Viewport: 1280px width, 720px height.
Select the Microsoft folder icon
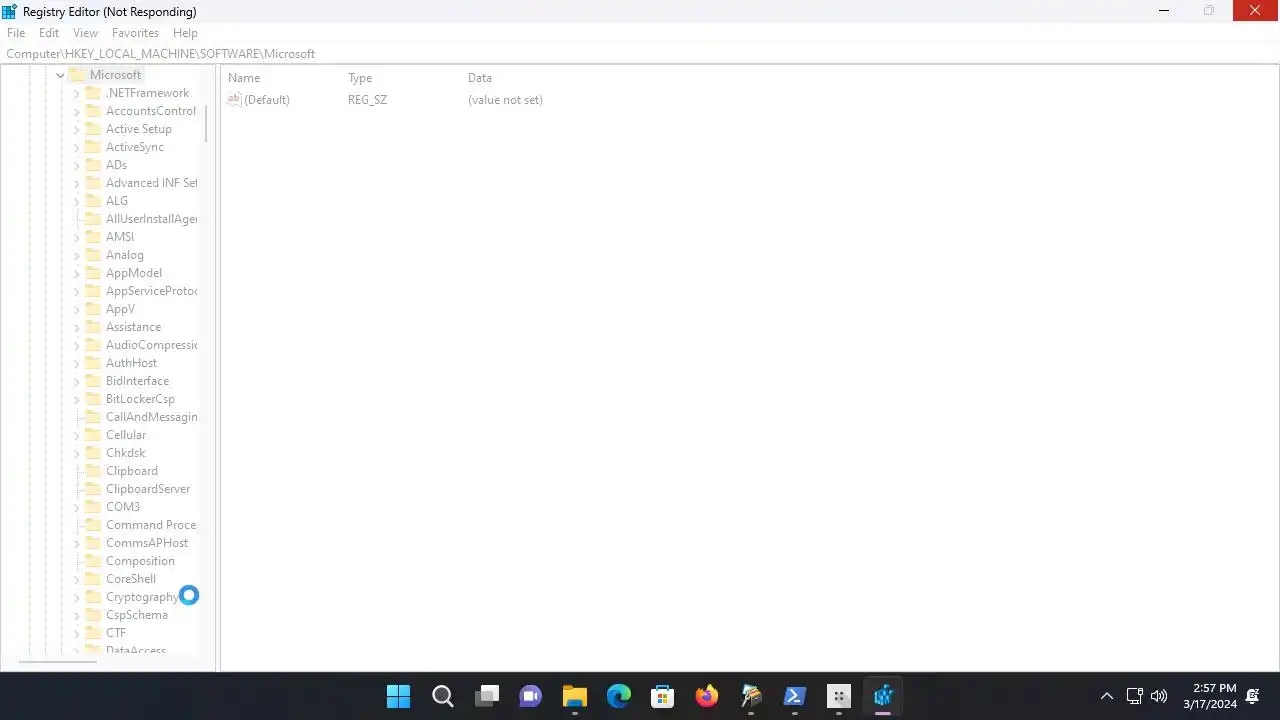[77, 75]
